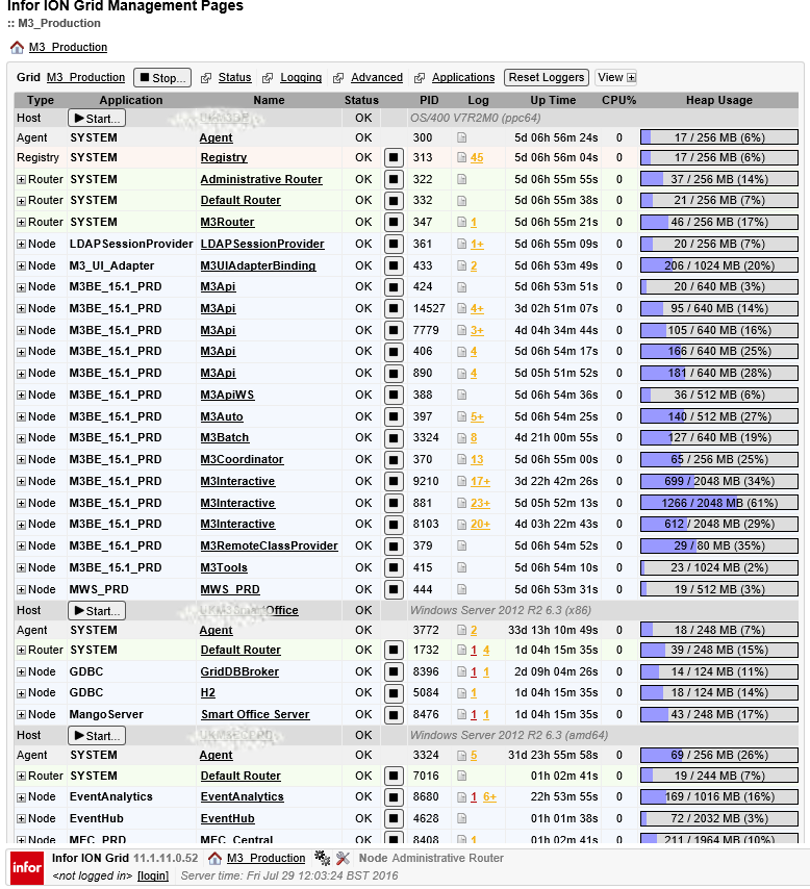
Task: Open the M3Coordinator name link
Action: [x=242, y=460]
